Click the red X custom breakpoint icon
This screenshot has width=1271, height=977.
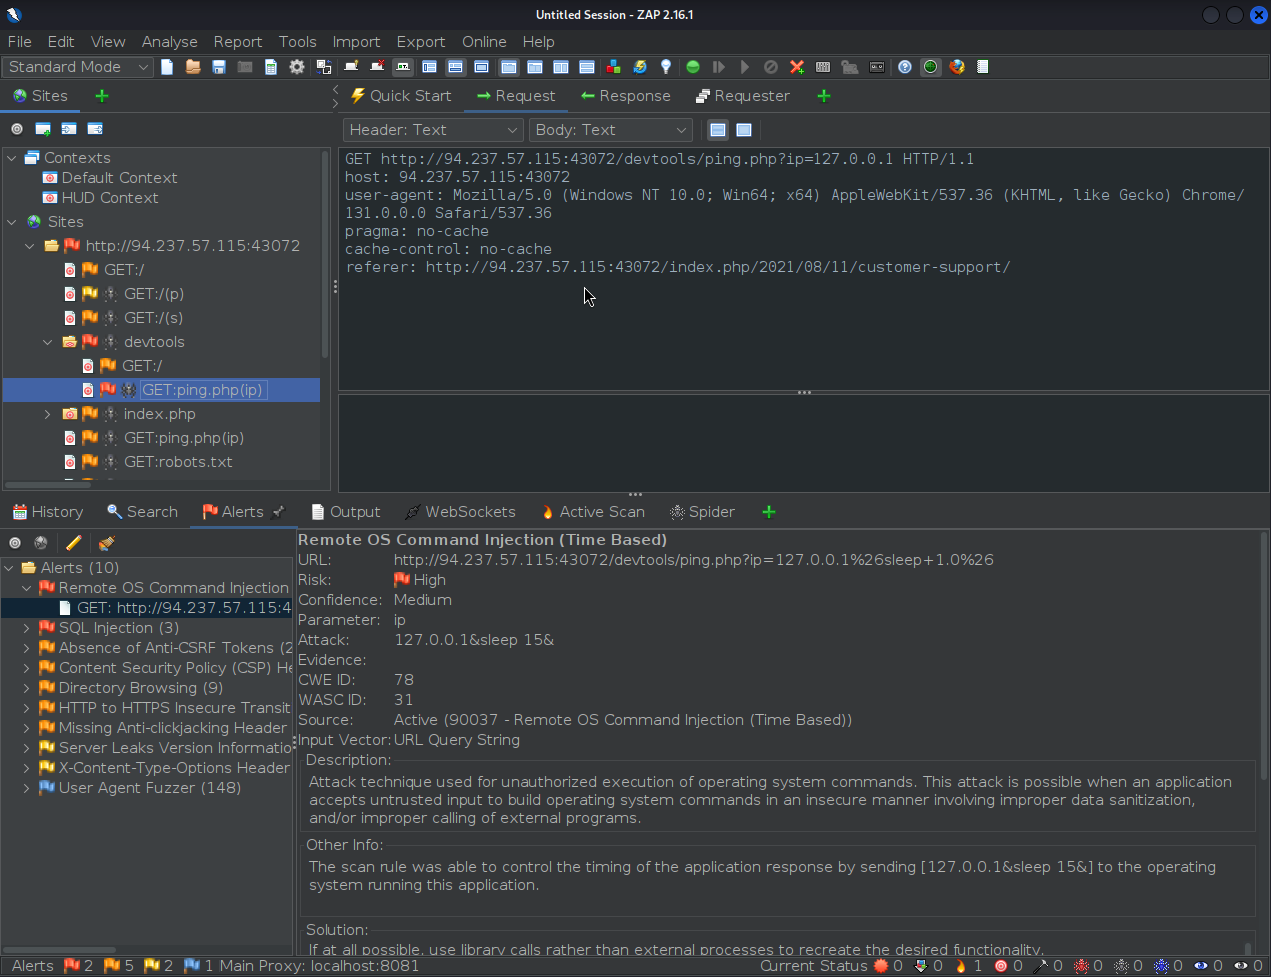[x=797, y=67]
